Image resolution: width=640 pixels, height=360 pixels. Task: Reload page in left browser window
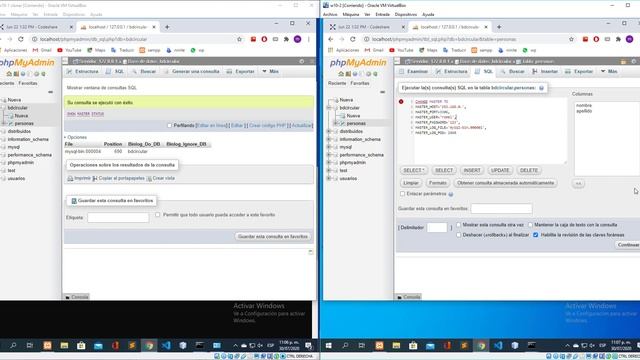[x=21, y=39]
